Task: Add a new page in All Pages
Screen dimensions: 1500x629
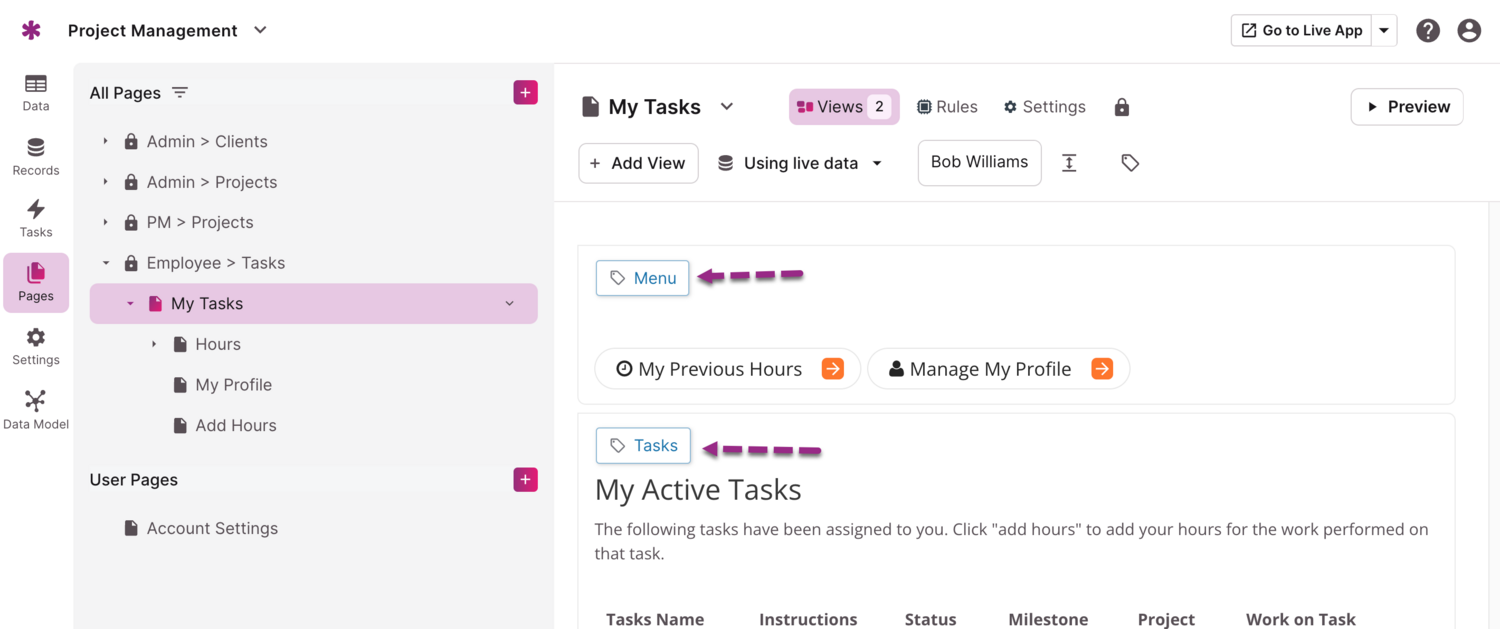Action: click(525, 93)
